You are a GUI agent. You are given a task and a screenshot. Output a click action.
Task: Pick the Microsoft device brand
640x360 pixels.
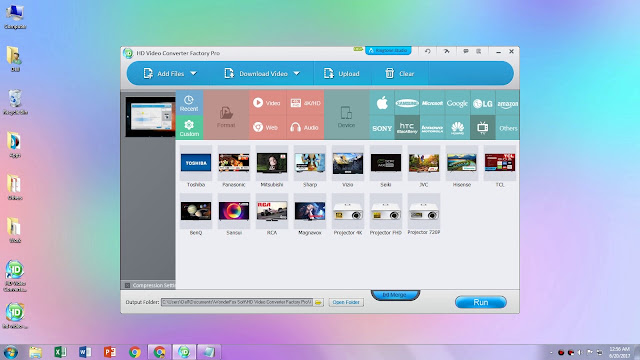pos(432,103)
